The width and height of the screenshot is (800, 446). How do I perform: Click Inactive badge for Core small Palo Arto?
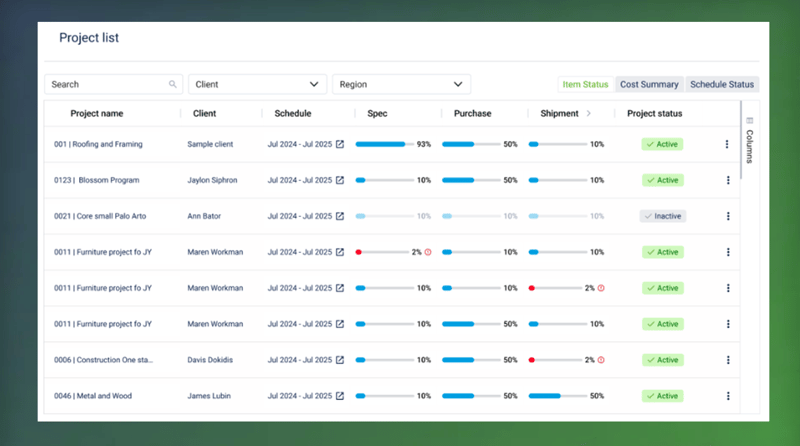663,216
